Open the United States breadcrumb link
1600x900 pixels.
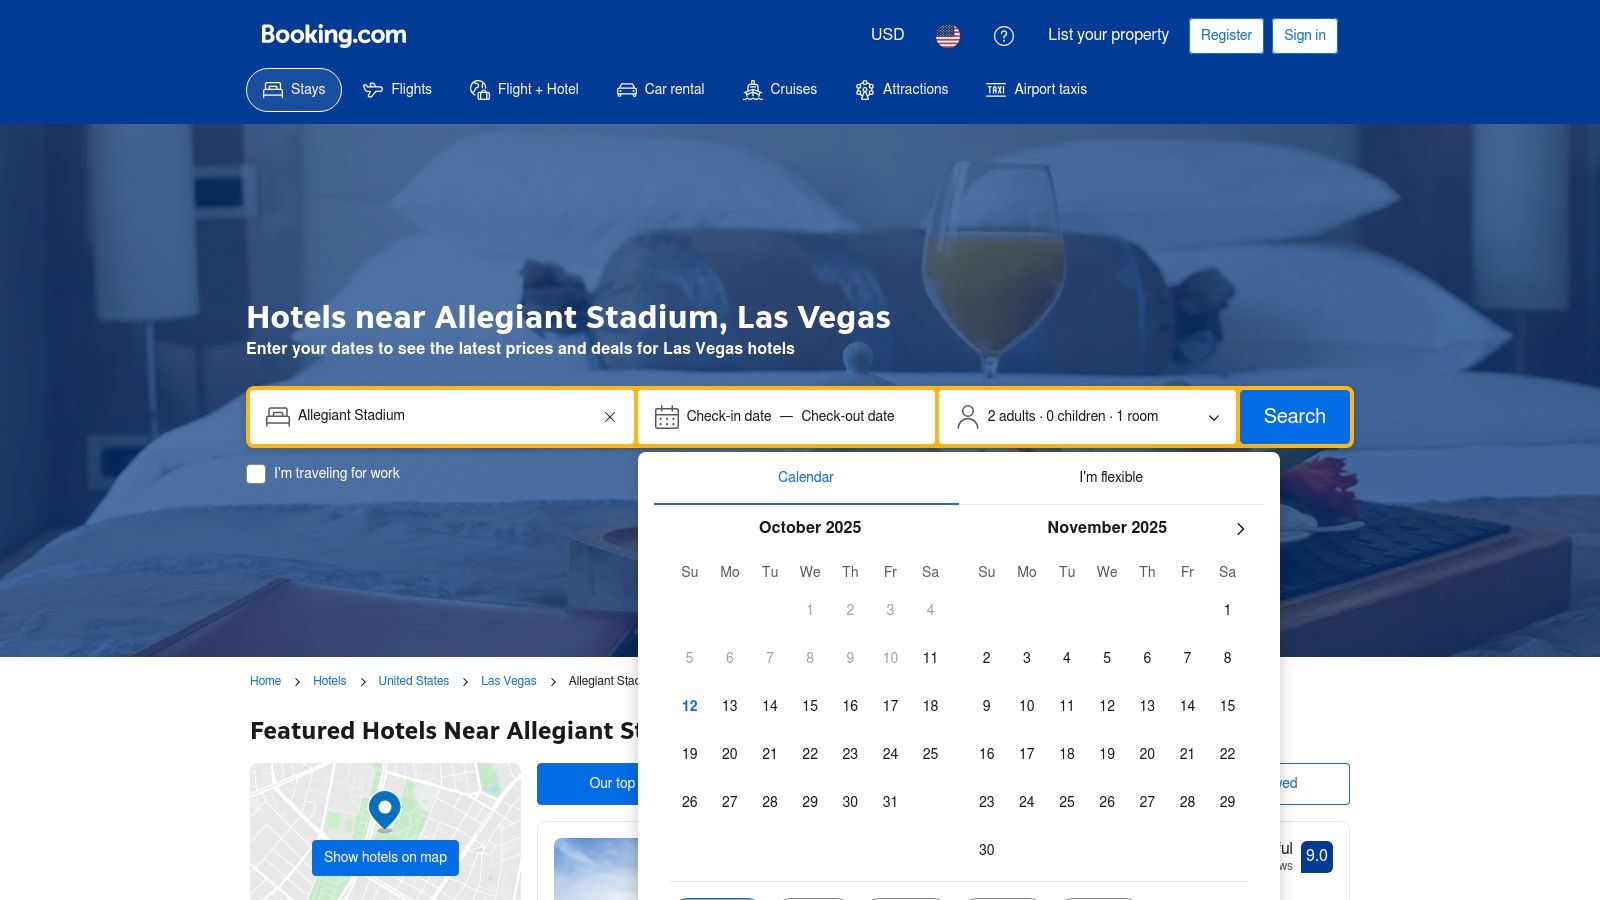tap(413, 681)
